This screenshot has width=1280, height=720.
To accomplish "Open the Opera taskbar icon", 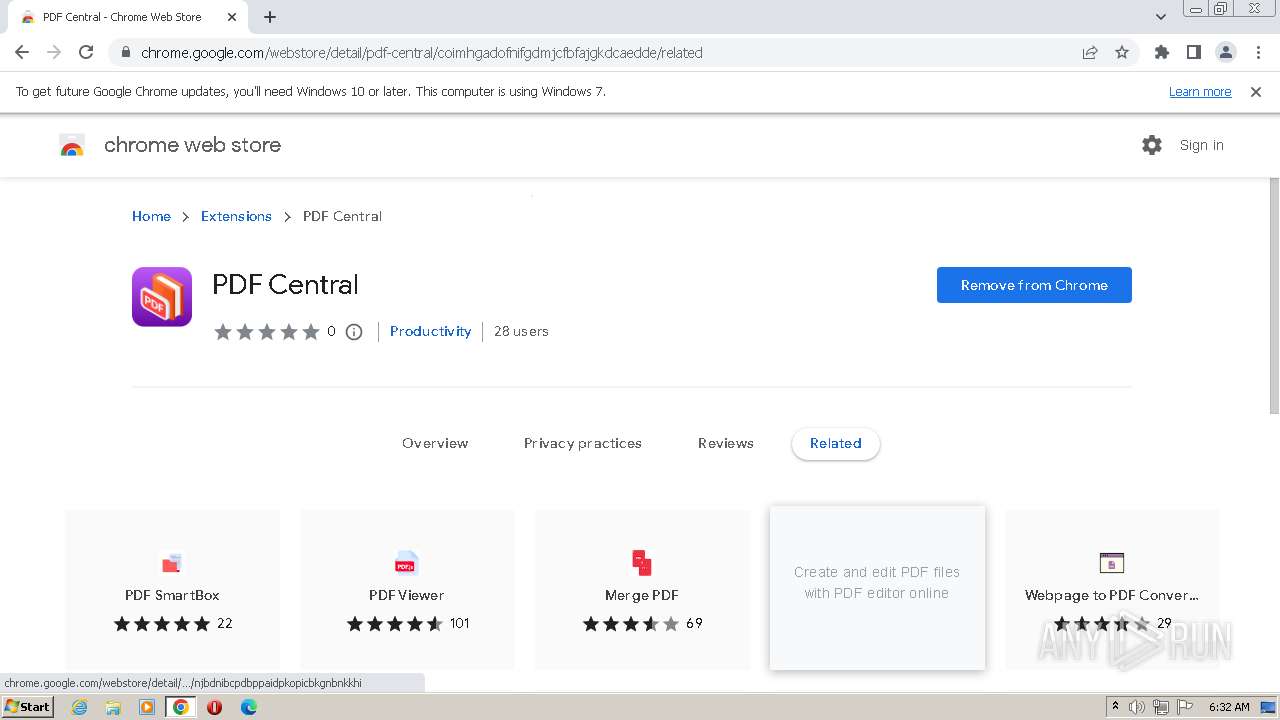I will pyautogui.click(x=214, y=707).
